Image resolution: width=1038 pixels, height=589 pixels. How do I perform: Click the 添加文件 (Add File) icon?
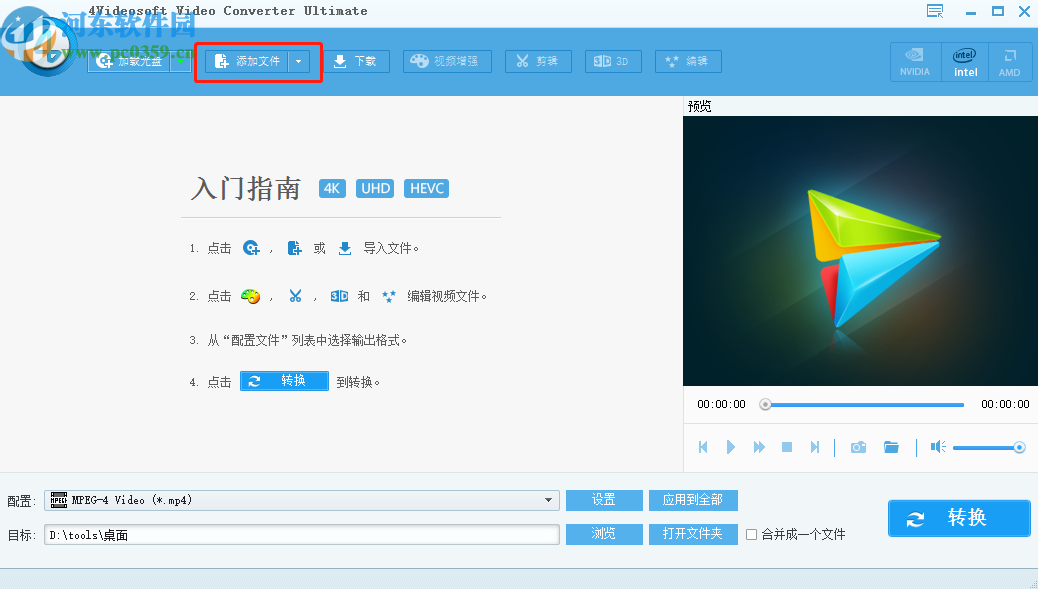[224, 60]
